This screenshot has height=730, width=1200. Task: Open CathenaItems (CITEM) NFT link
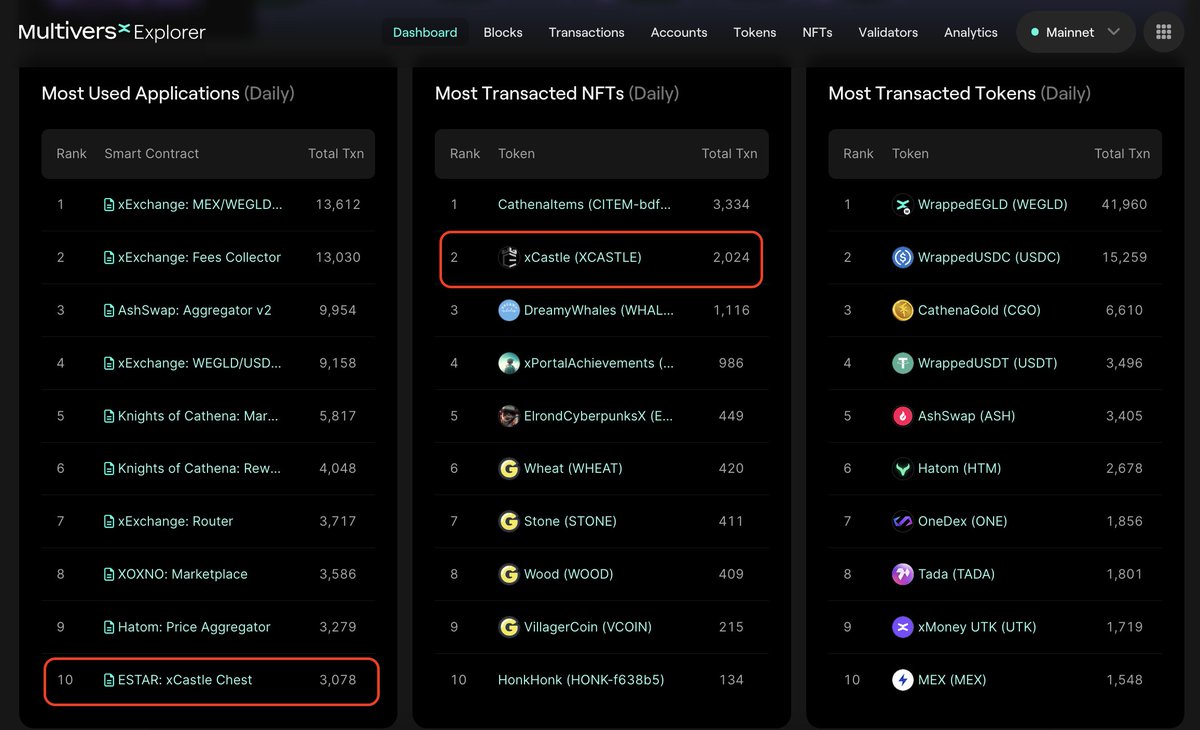point(585,205)
